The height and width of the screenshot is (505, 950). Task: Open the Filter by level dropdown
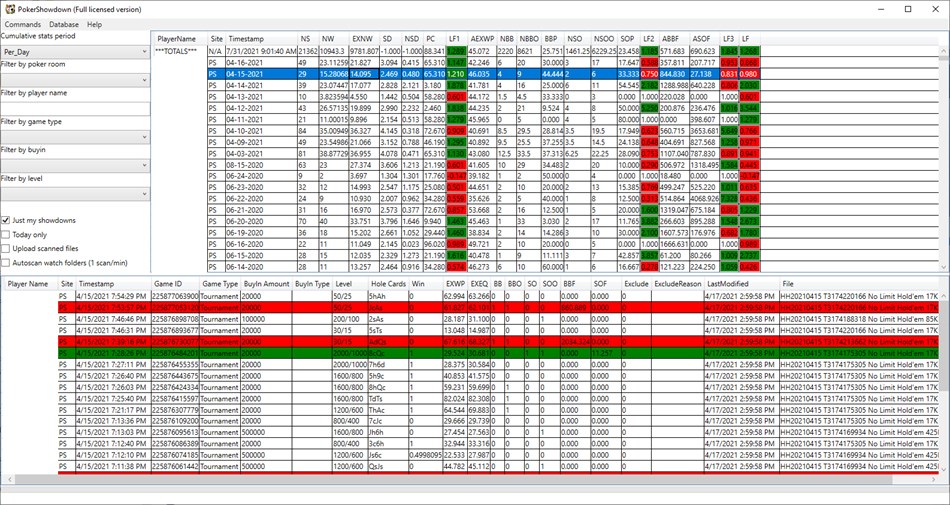(x=75, y=194)
